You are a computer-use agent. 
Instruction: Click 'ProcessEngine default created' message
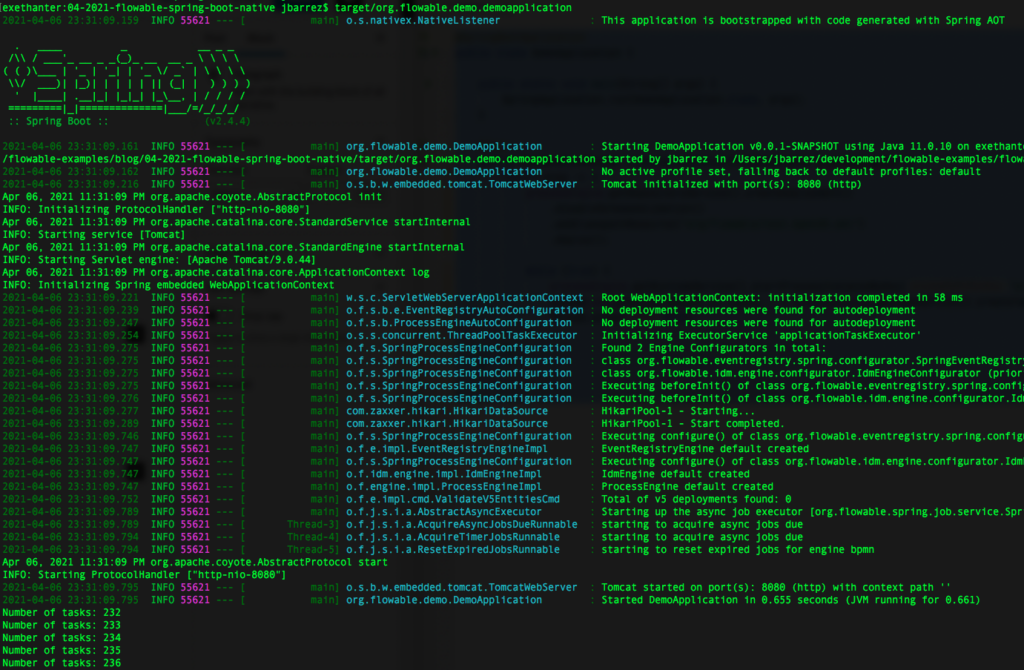point(688,487)
